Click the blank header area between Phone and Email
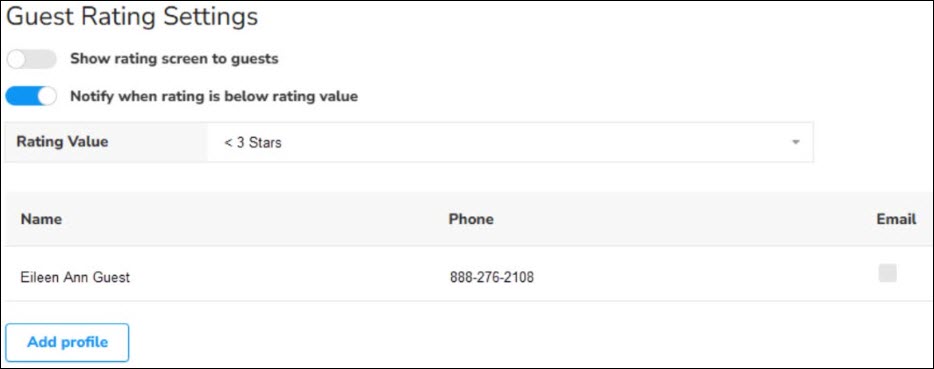This screenshot has height=369, width=934. click(x=685, y=219)
